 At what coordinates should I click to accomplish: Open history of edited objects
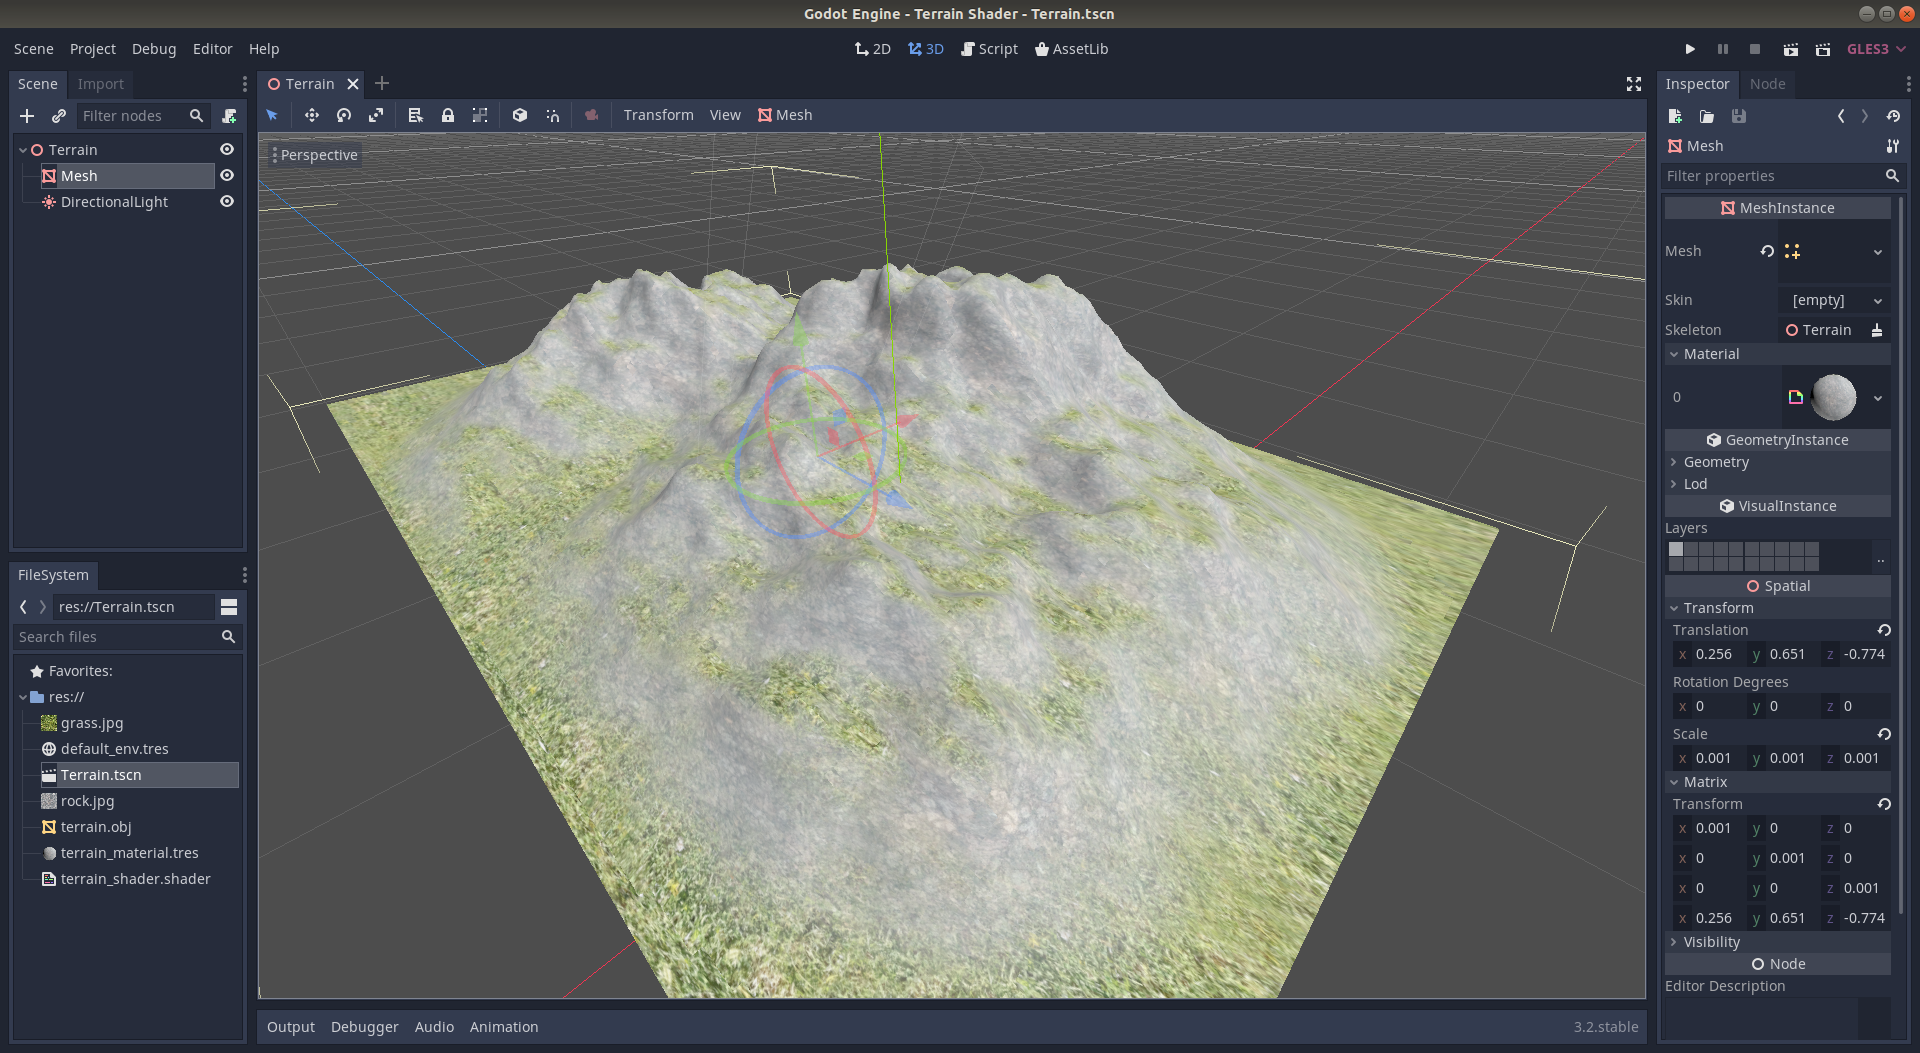click(1893, 116)
